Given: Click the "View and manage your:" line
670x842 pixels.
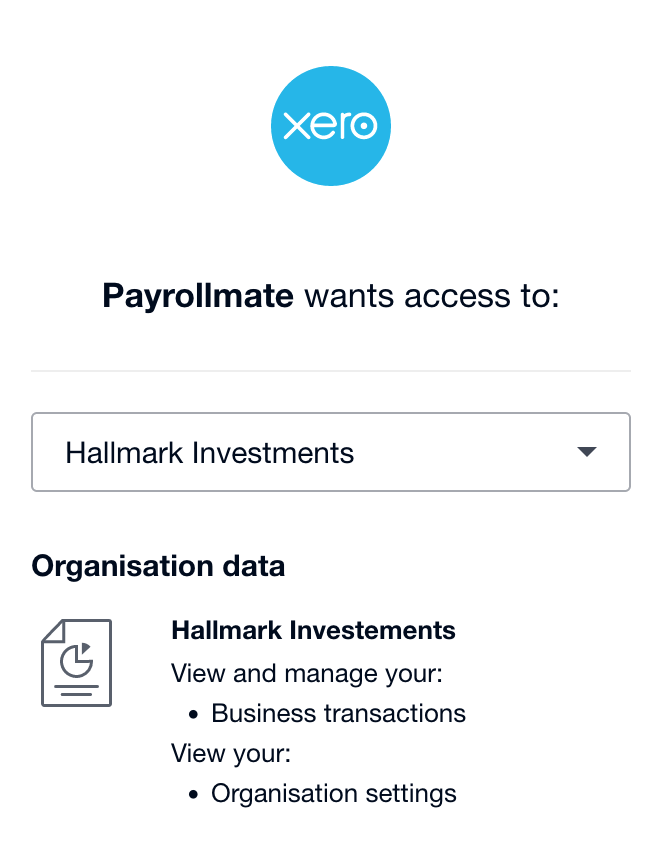Looking at the screenshot, I should (307, 673).
